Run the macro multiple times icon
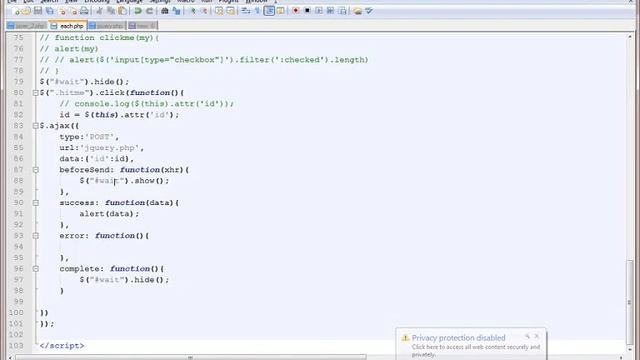 (x=330, y=11)
